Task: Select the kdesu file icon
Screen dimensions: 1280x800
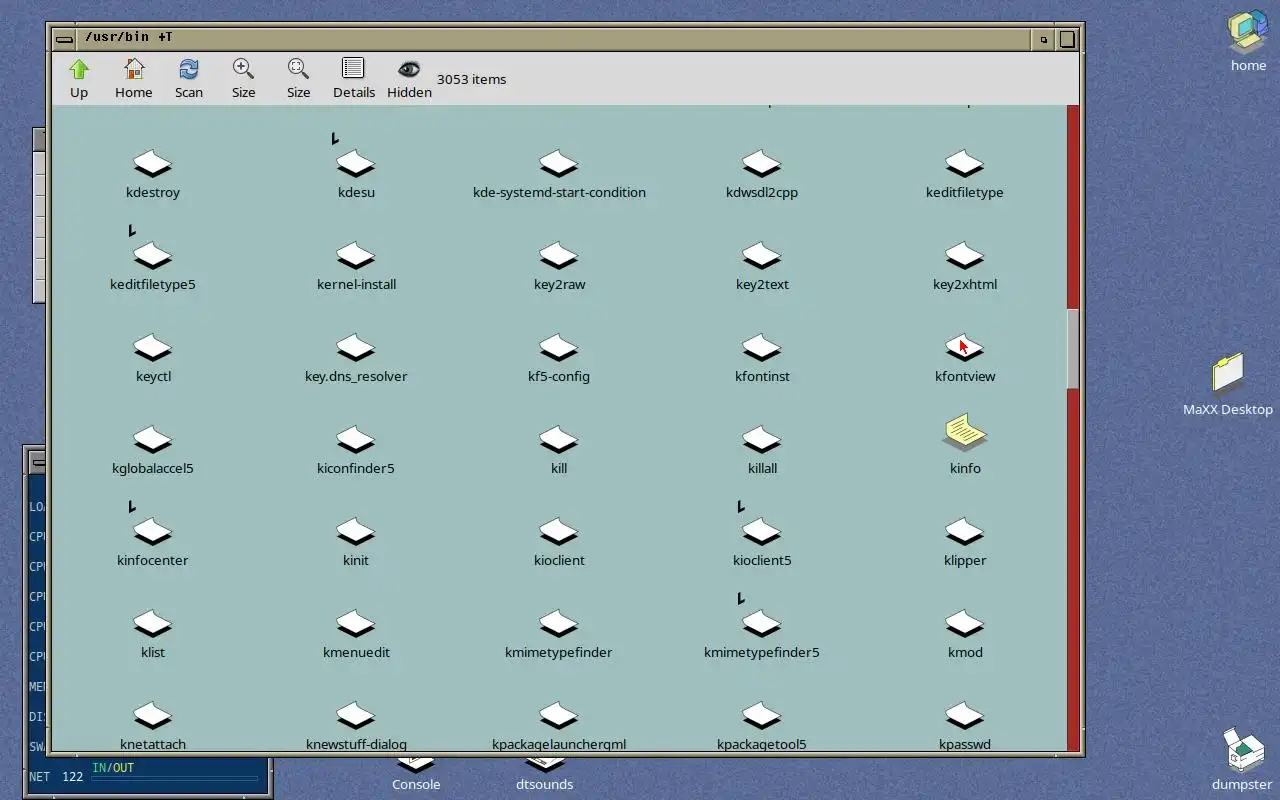Action: coord(356,164)
